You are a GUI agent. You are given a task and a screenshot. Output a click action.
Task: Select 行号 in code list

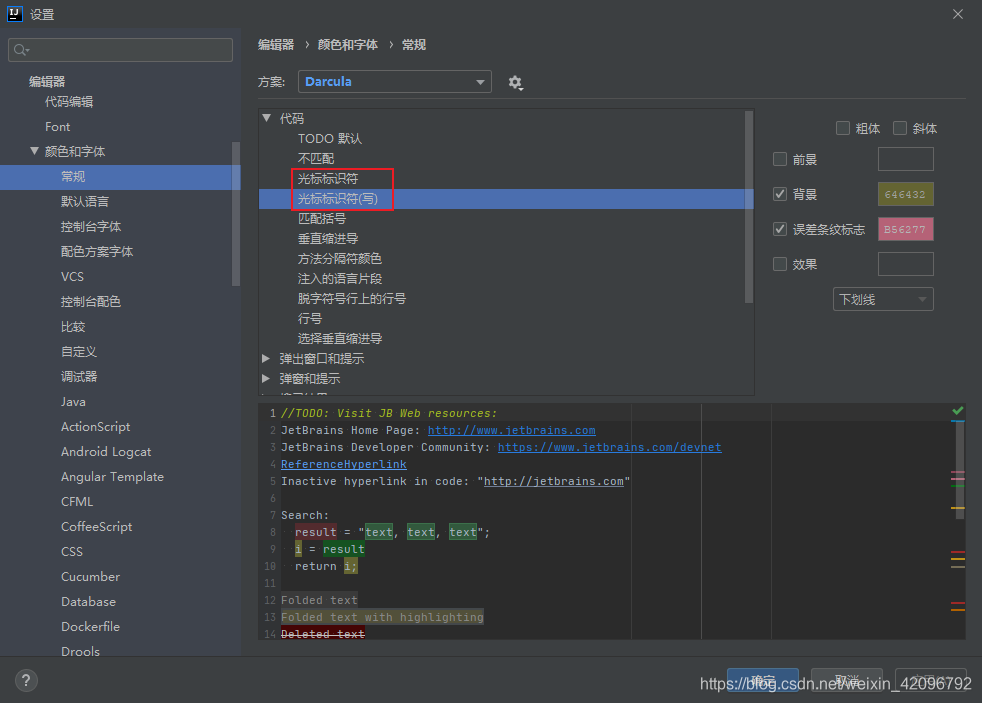(x=310, y=319)
